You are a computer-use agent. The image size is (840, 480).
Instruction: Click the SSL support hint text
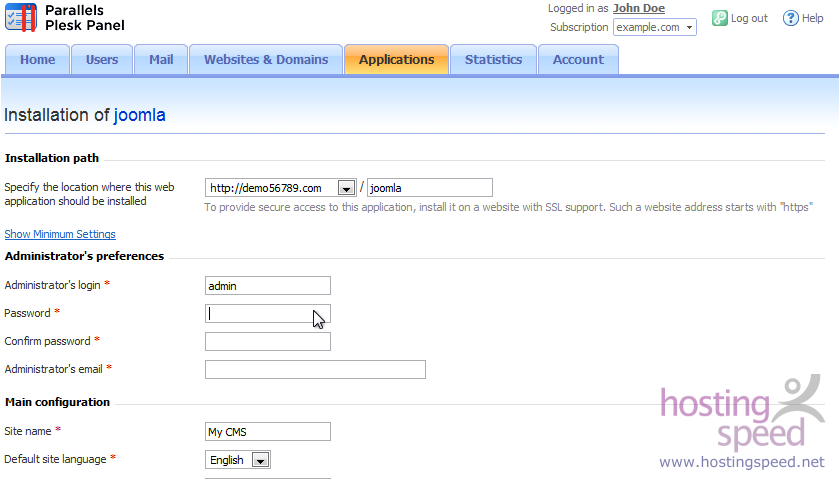click(x=508, y=207)
